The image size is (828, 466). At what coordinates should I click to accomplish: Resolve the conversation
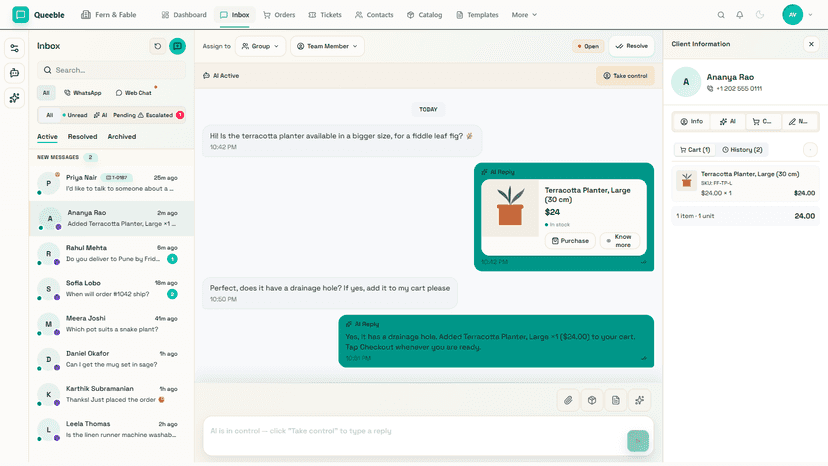pos(632,46)
